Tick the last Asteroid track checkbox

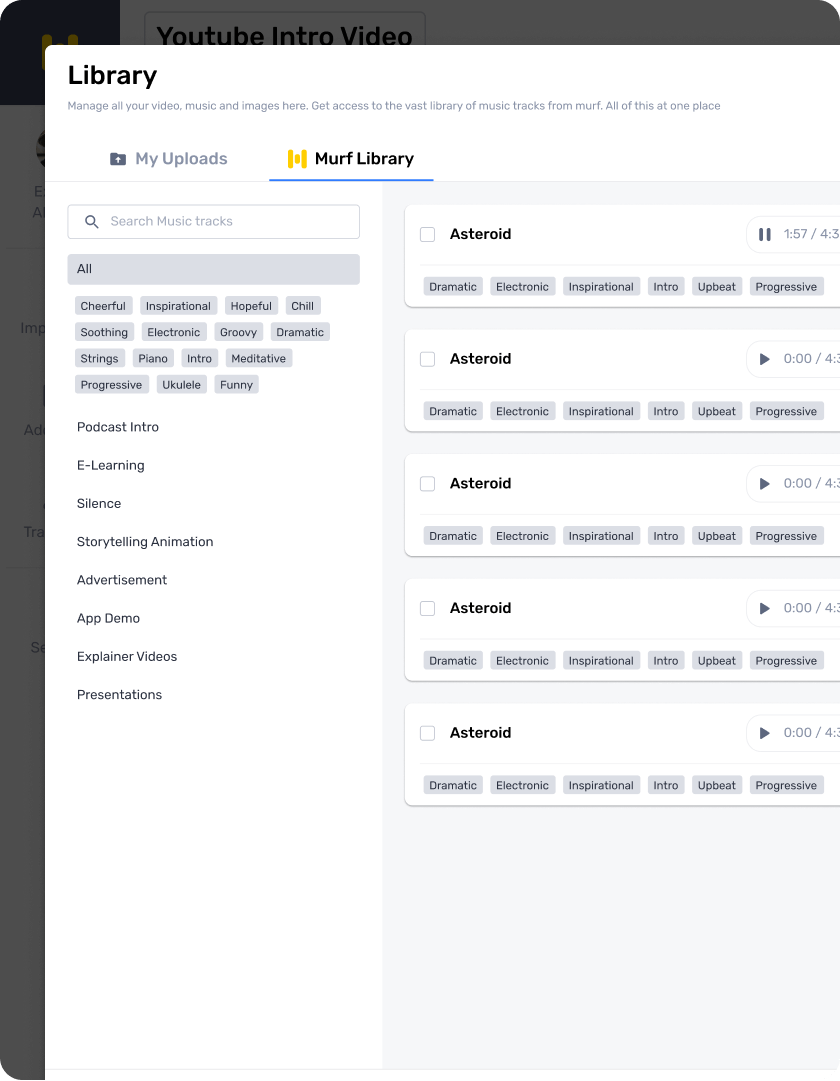pos(428,733)
